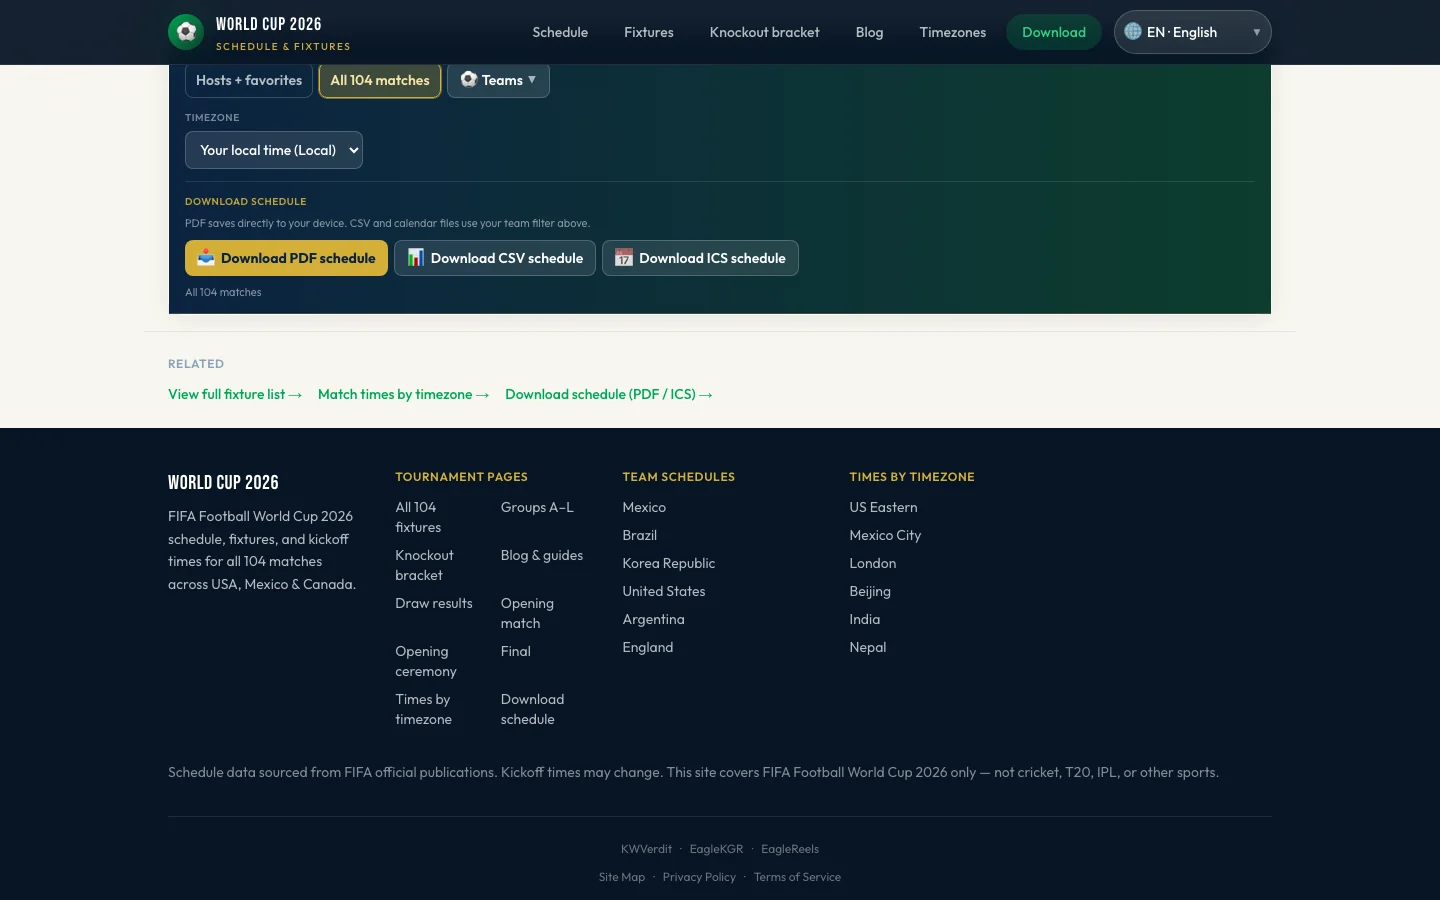Image resolution: width=1440 pixels, height=900 pixels.
Task: Select All 104 matches filter
Action: click(380, 80)
